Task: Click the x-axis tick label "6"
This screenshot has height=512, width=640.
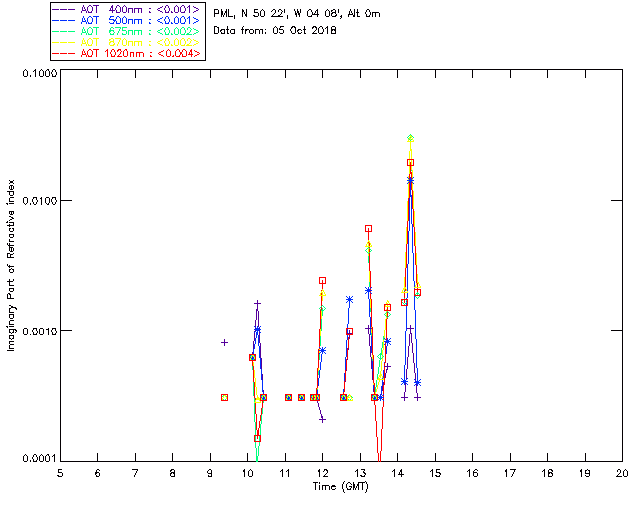Action: 98,474
